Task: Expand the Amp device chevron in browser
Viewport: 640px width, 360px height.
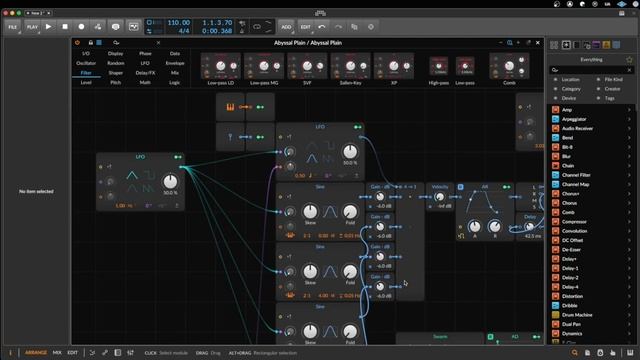Action: (629, 110)
